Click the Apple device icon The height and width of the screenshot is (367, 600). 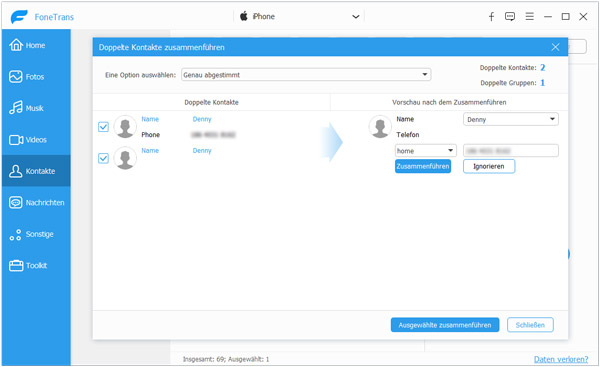(244, 16)
